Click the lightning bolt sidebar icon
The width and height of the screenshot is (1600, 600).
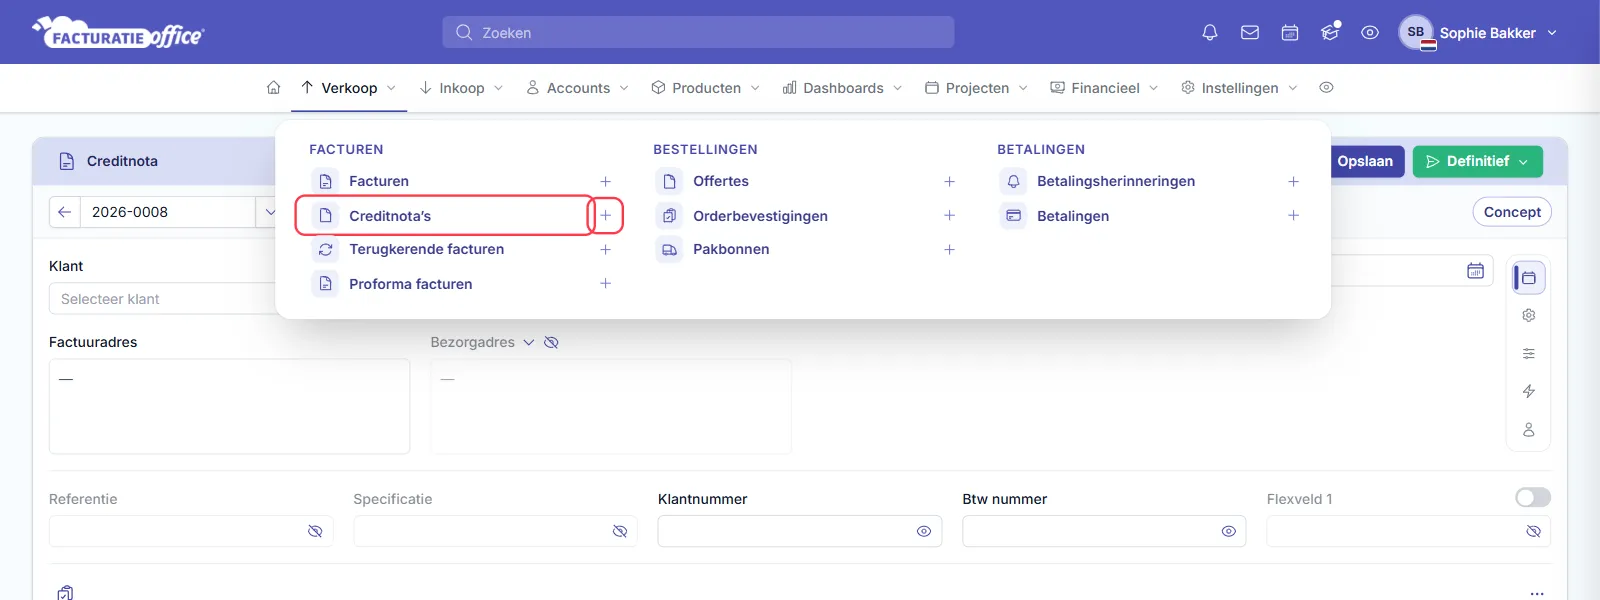(x=1529, y=392)
